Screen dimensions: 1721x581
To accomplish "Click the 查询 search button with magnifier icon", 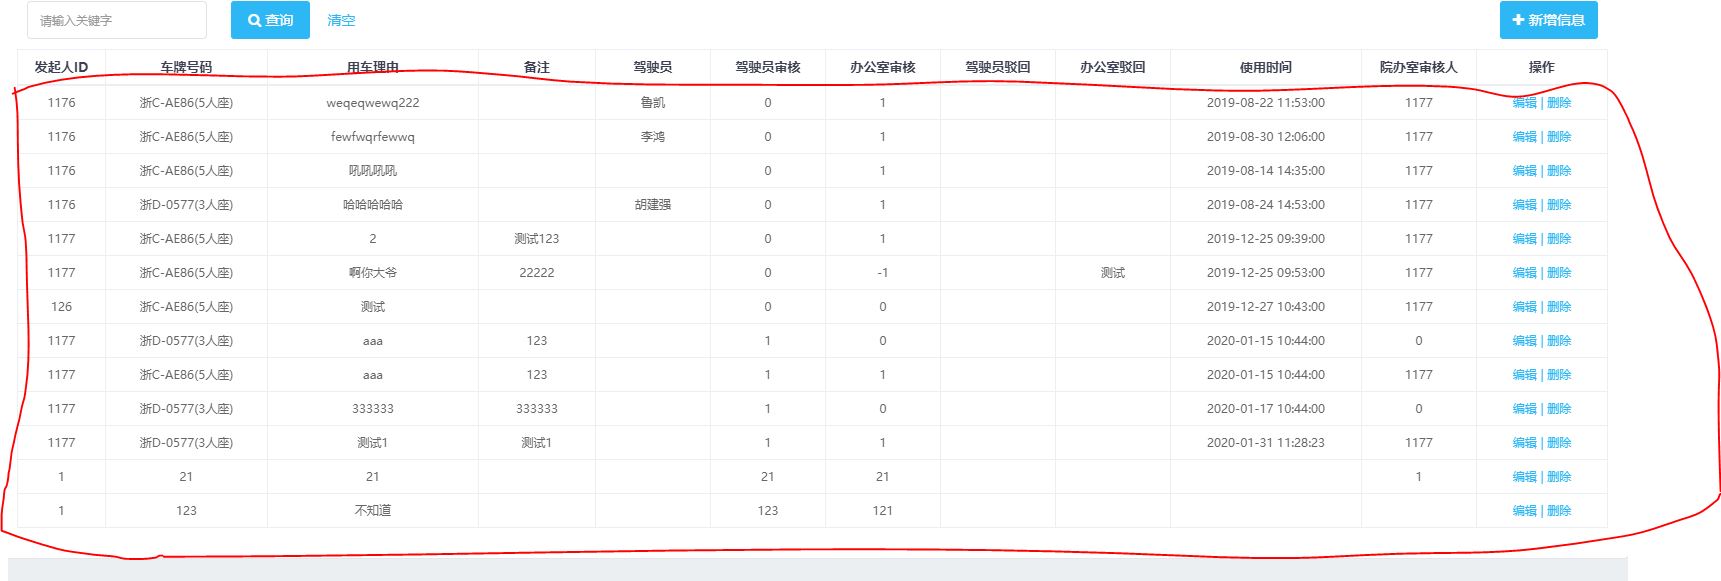I will click(270, 20).
